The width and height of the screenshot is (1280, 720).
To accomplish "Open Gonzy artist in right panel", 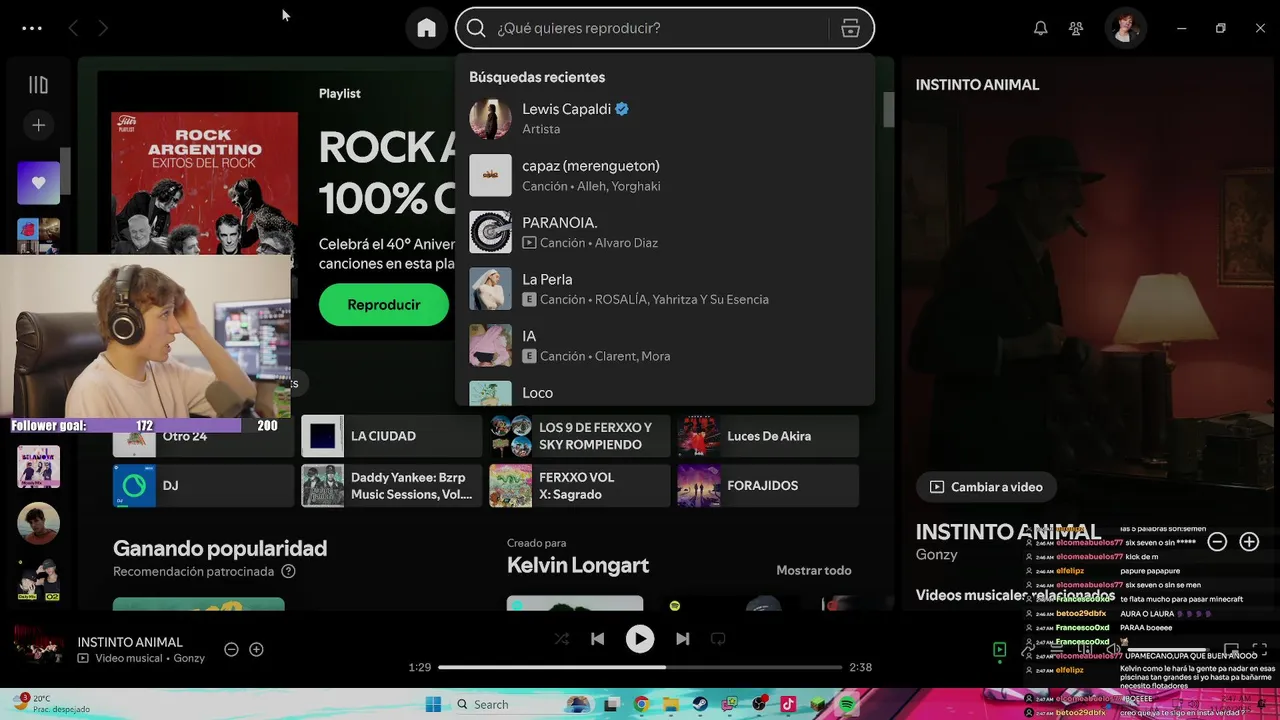I will pyautogui.click(x=936, y=555).
